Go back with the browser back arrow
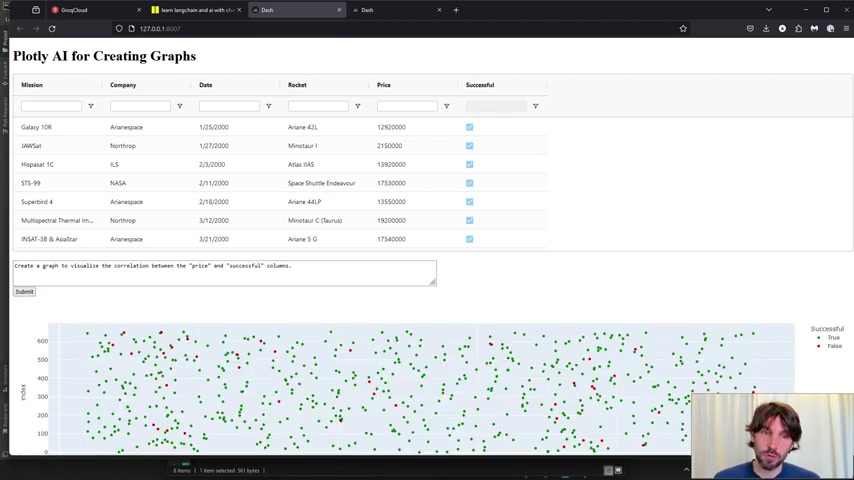Screen dimensions: 854x480 pos(20,29)
